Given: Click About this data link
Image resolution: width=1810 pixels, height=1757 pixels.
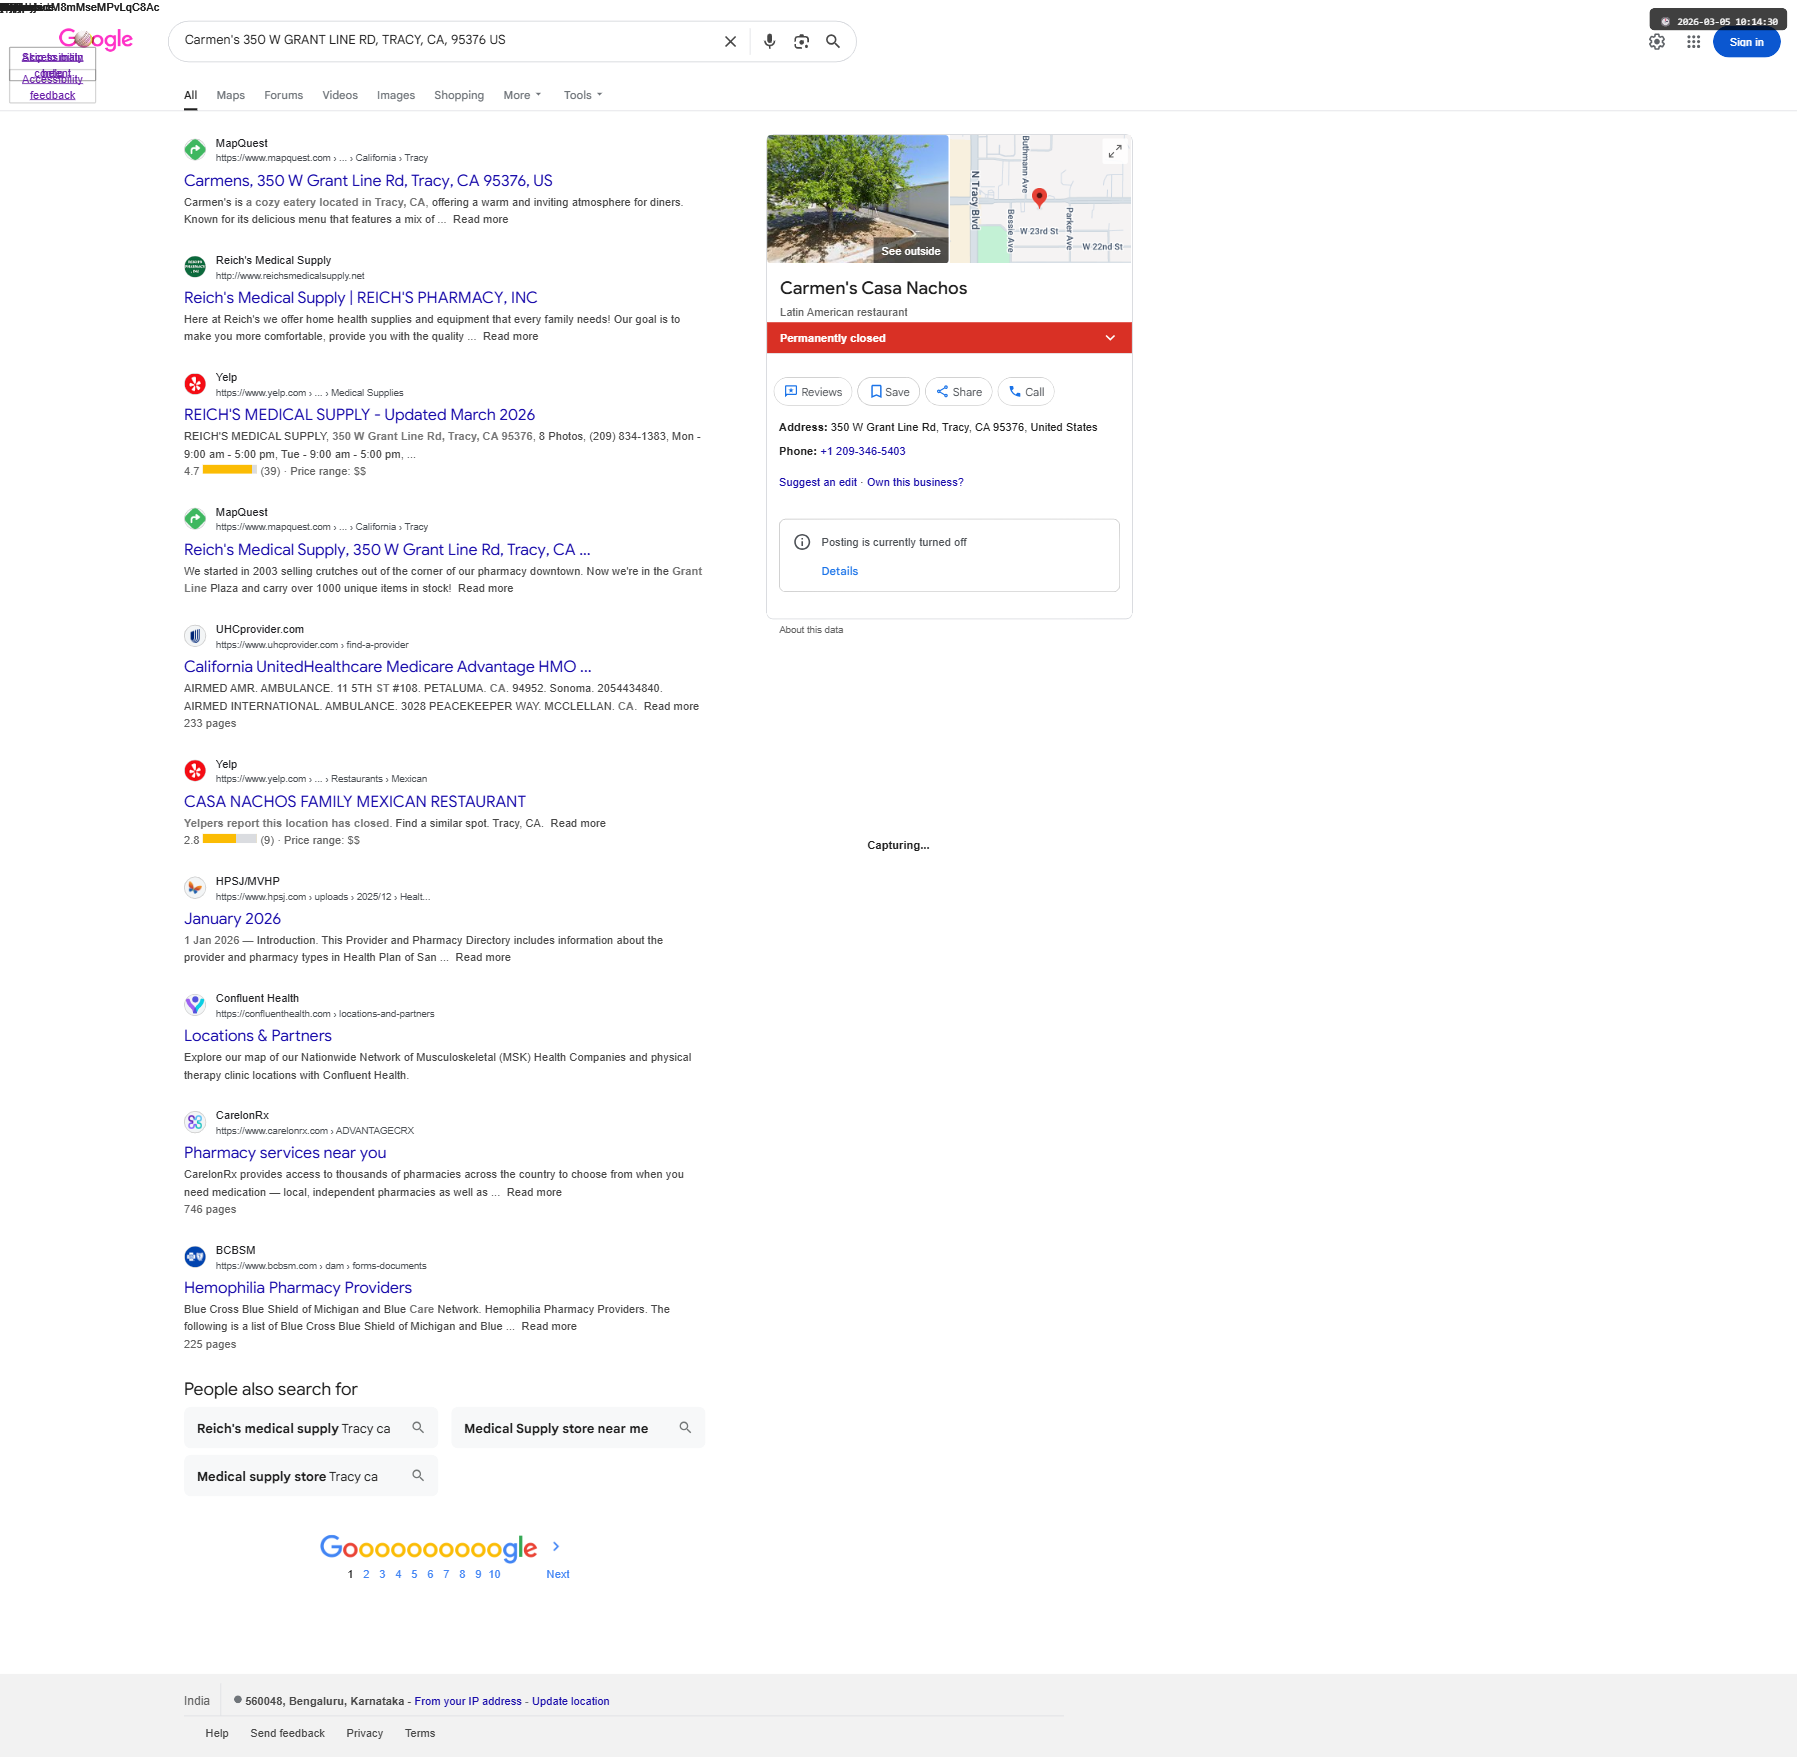Looking at the screenshot, I should [x=811, y=630].
